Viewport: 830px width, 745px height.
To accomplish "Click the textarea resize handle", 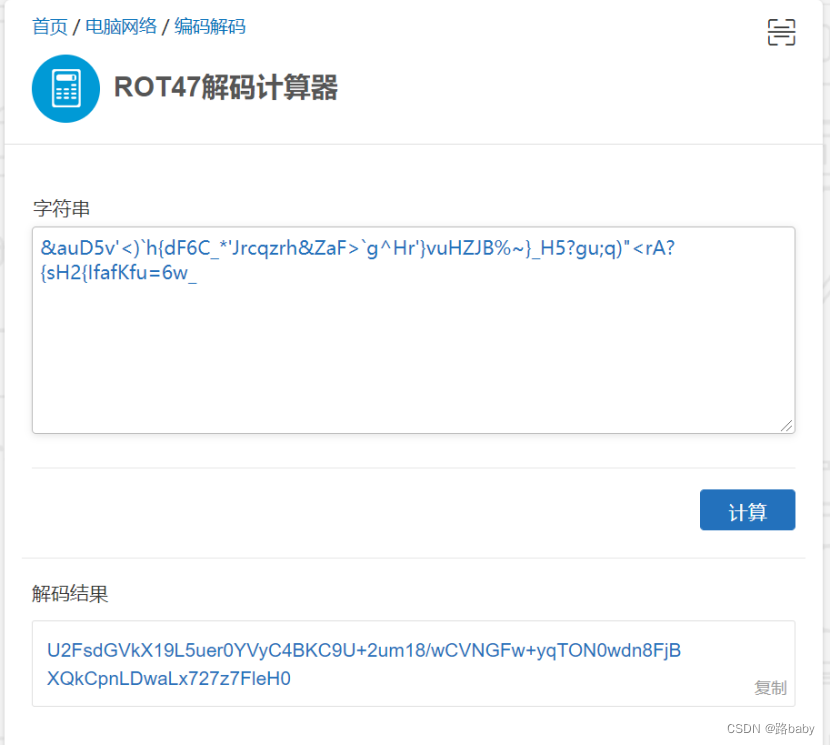I will [x=787, y=426].
